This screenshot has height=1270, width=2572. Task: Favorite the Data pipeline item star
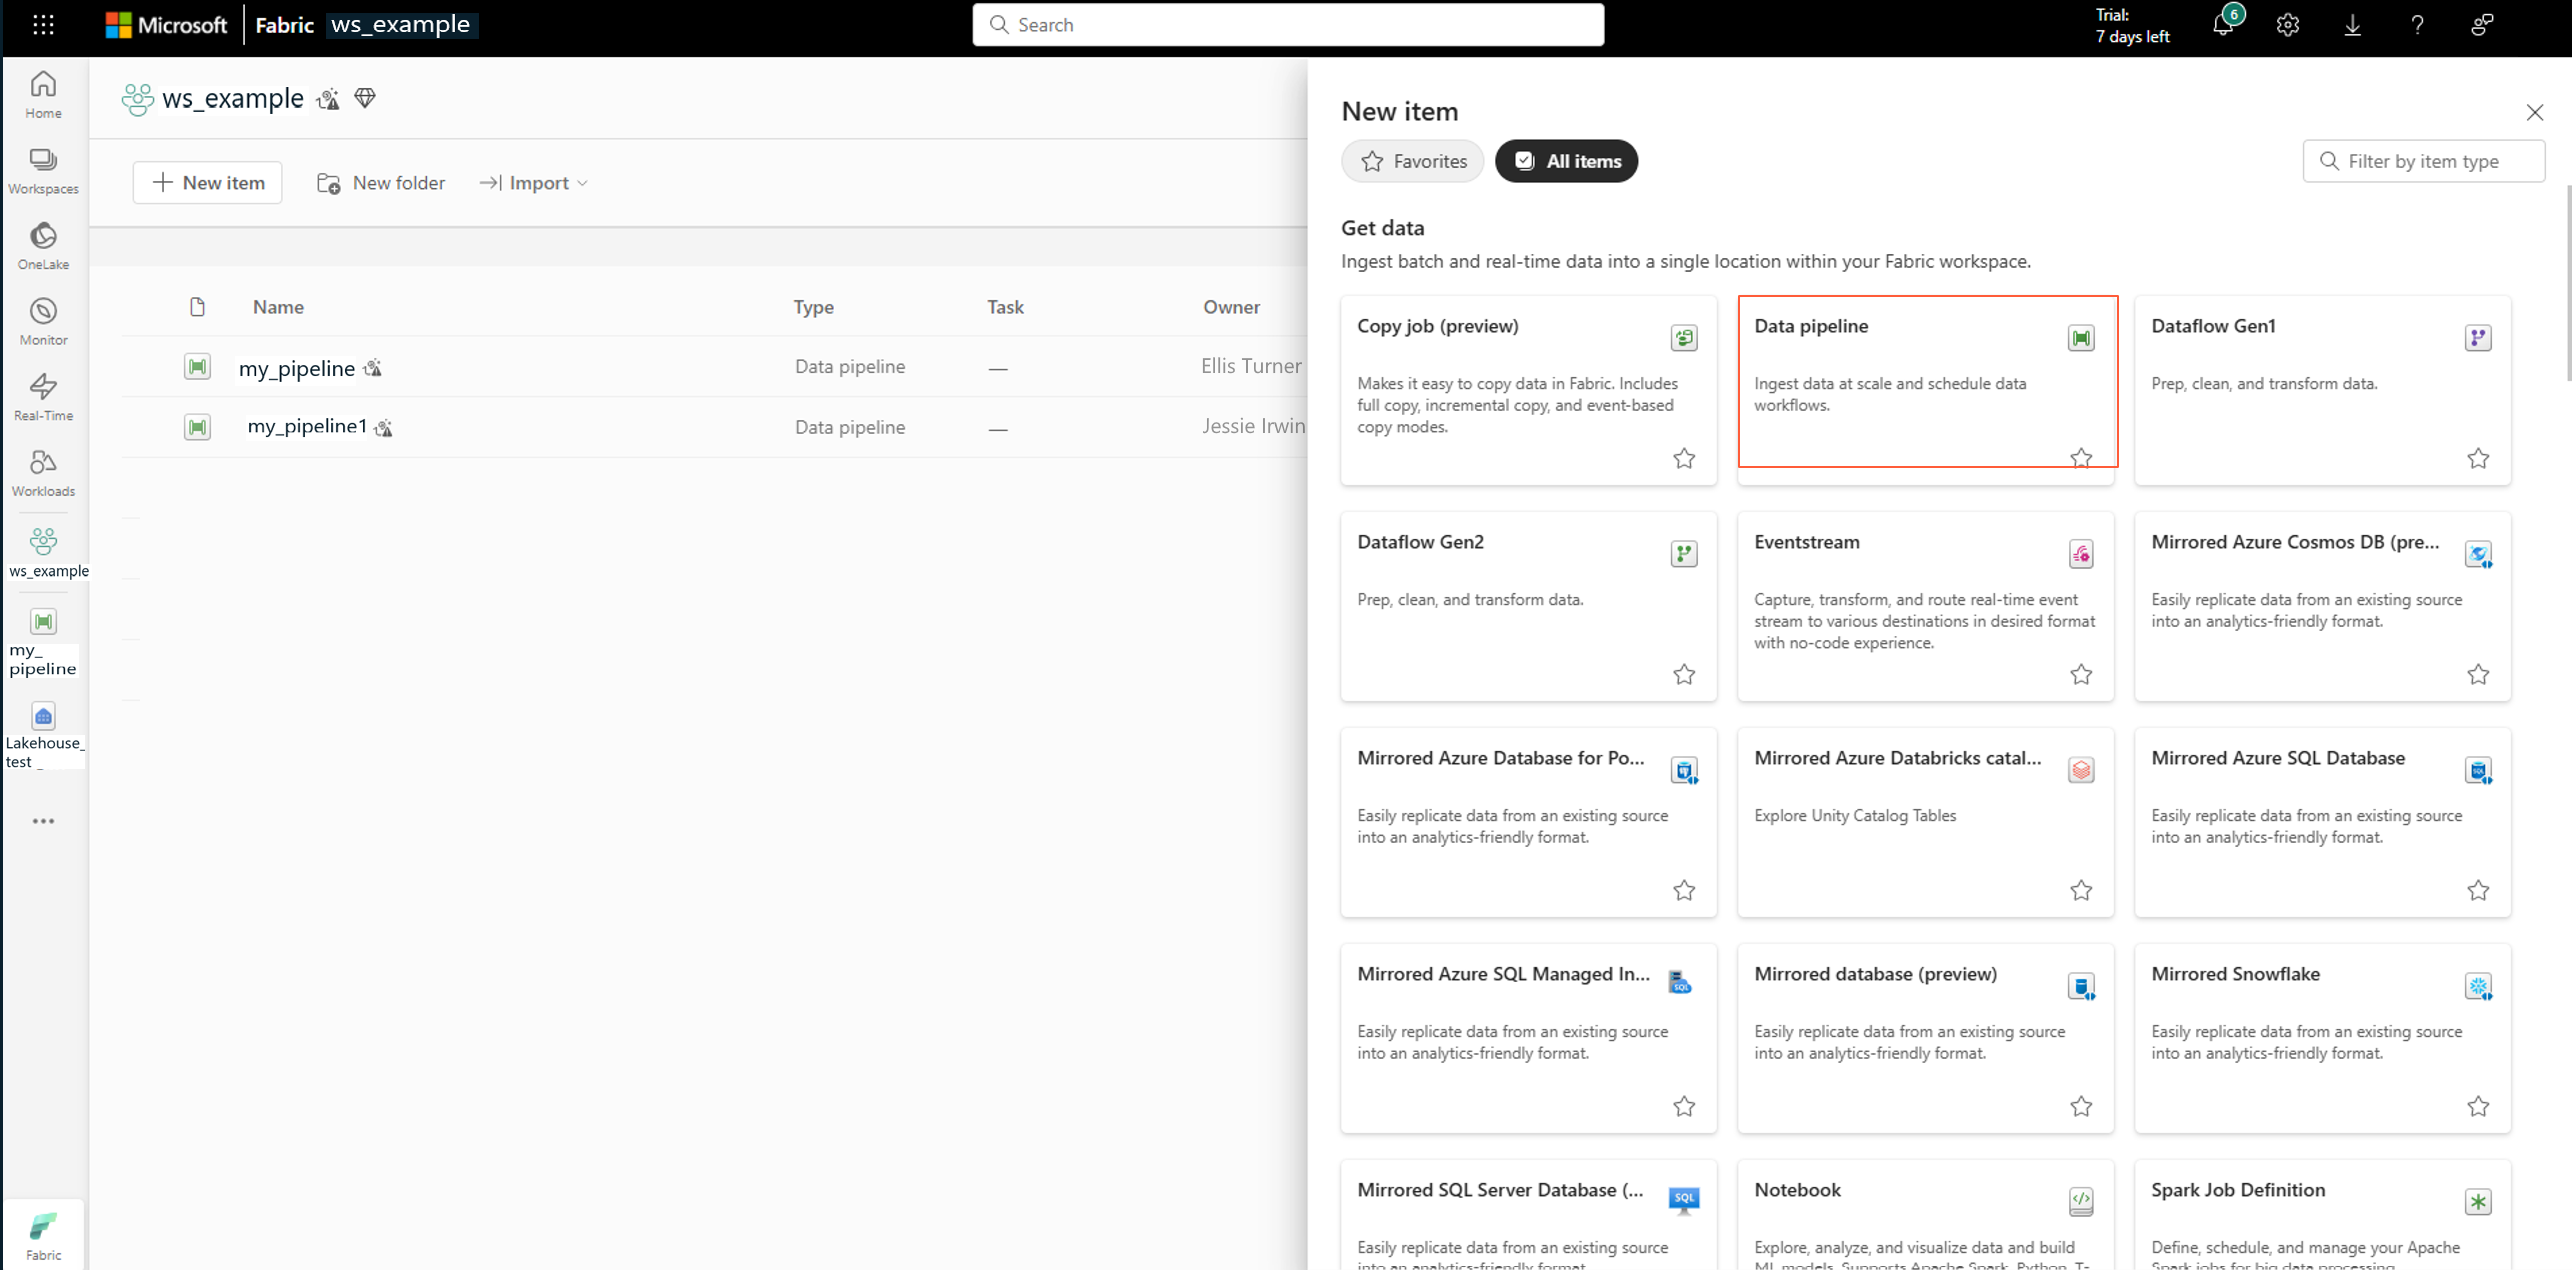(2080, 457)
